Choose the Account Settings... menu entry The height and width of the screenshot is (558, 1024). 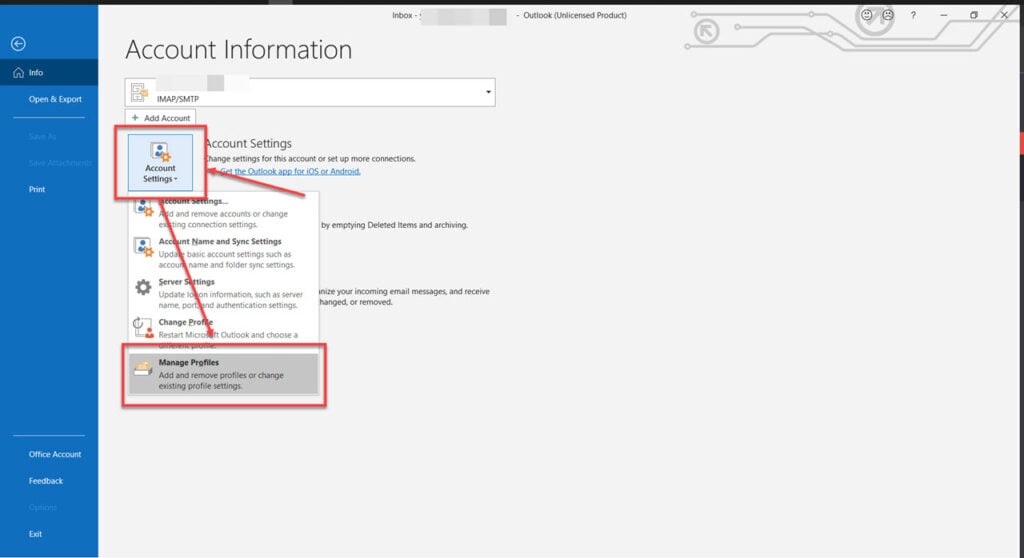tap(224, 212)
